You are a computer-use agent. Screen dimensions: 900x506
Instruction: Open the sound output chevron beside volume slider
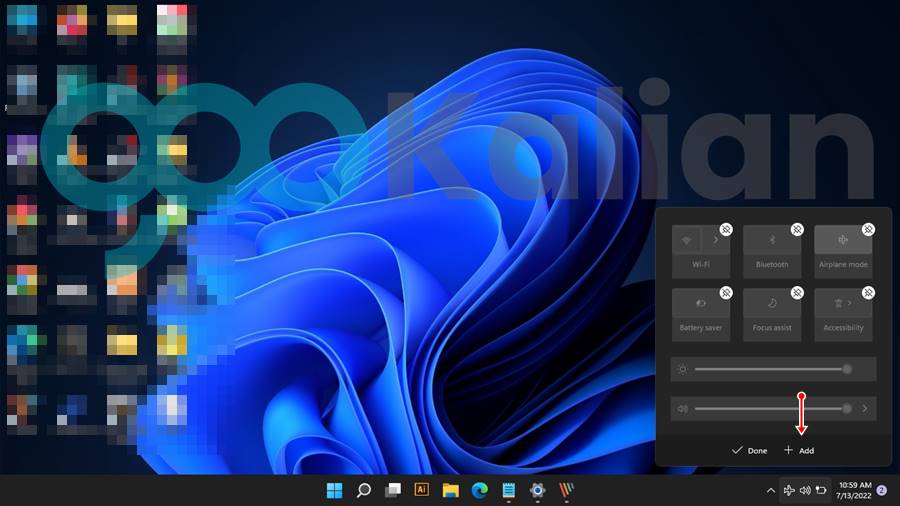[x=864, y=408]
